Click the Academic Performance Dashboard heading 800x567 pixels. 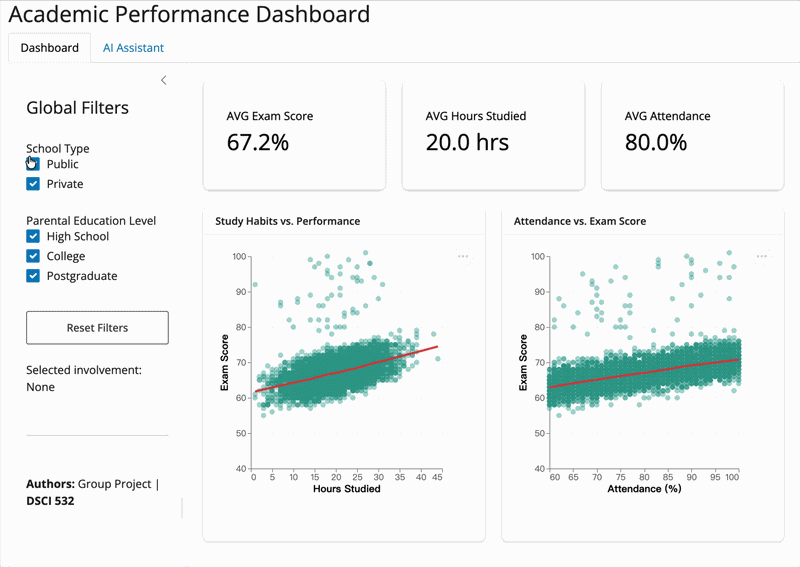click(189, 15)
